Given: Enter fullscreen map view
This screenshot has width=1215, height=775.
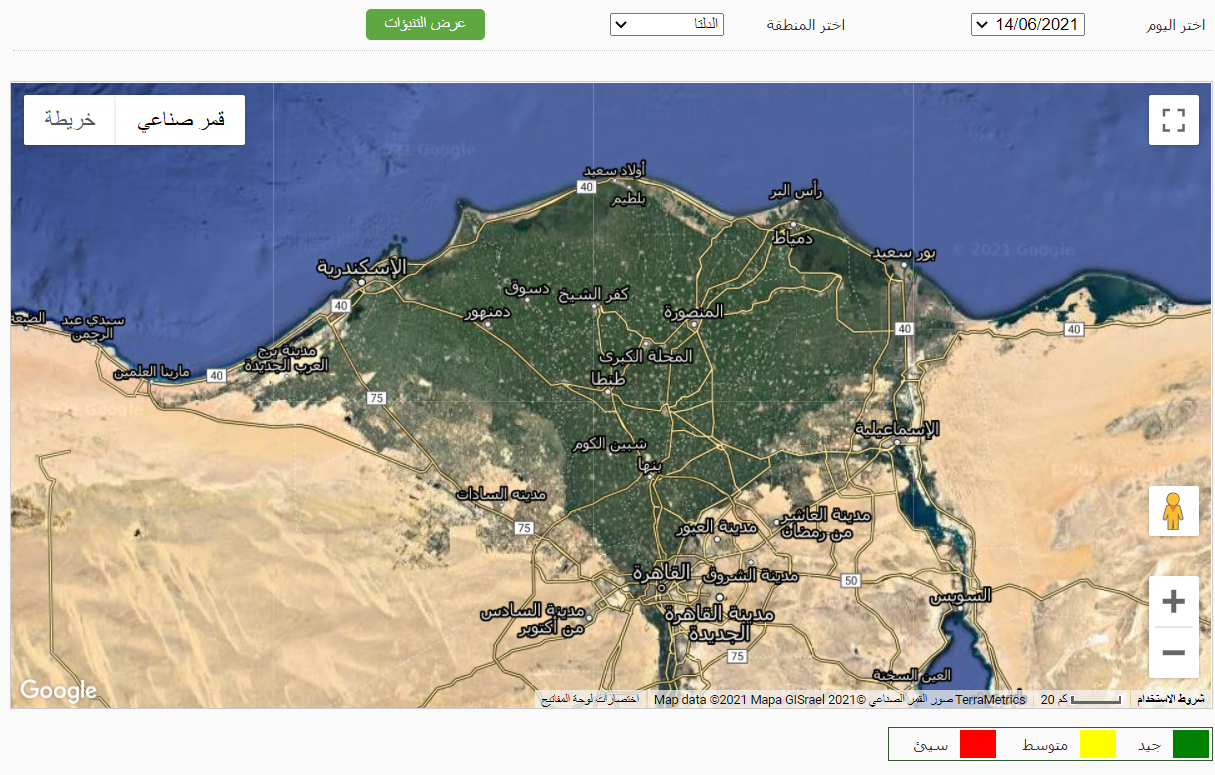Looking at the screenshot, I should tap(1173, 120).
